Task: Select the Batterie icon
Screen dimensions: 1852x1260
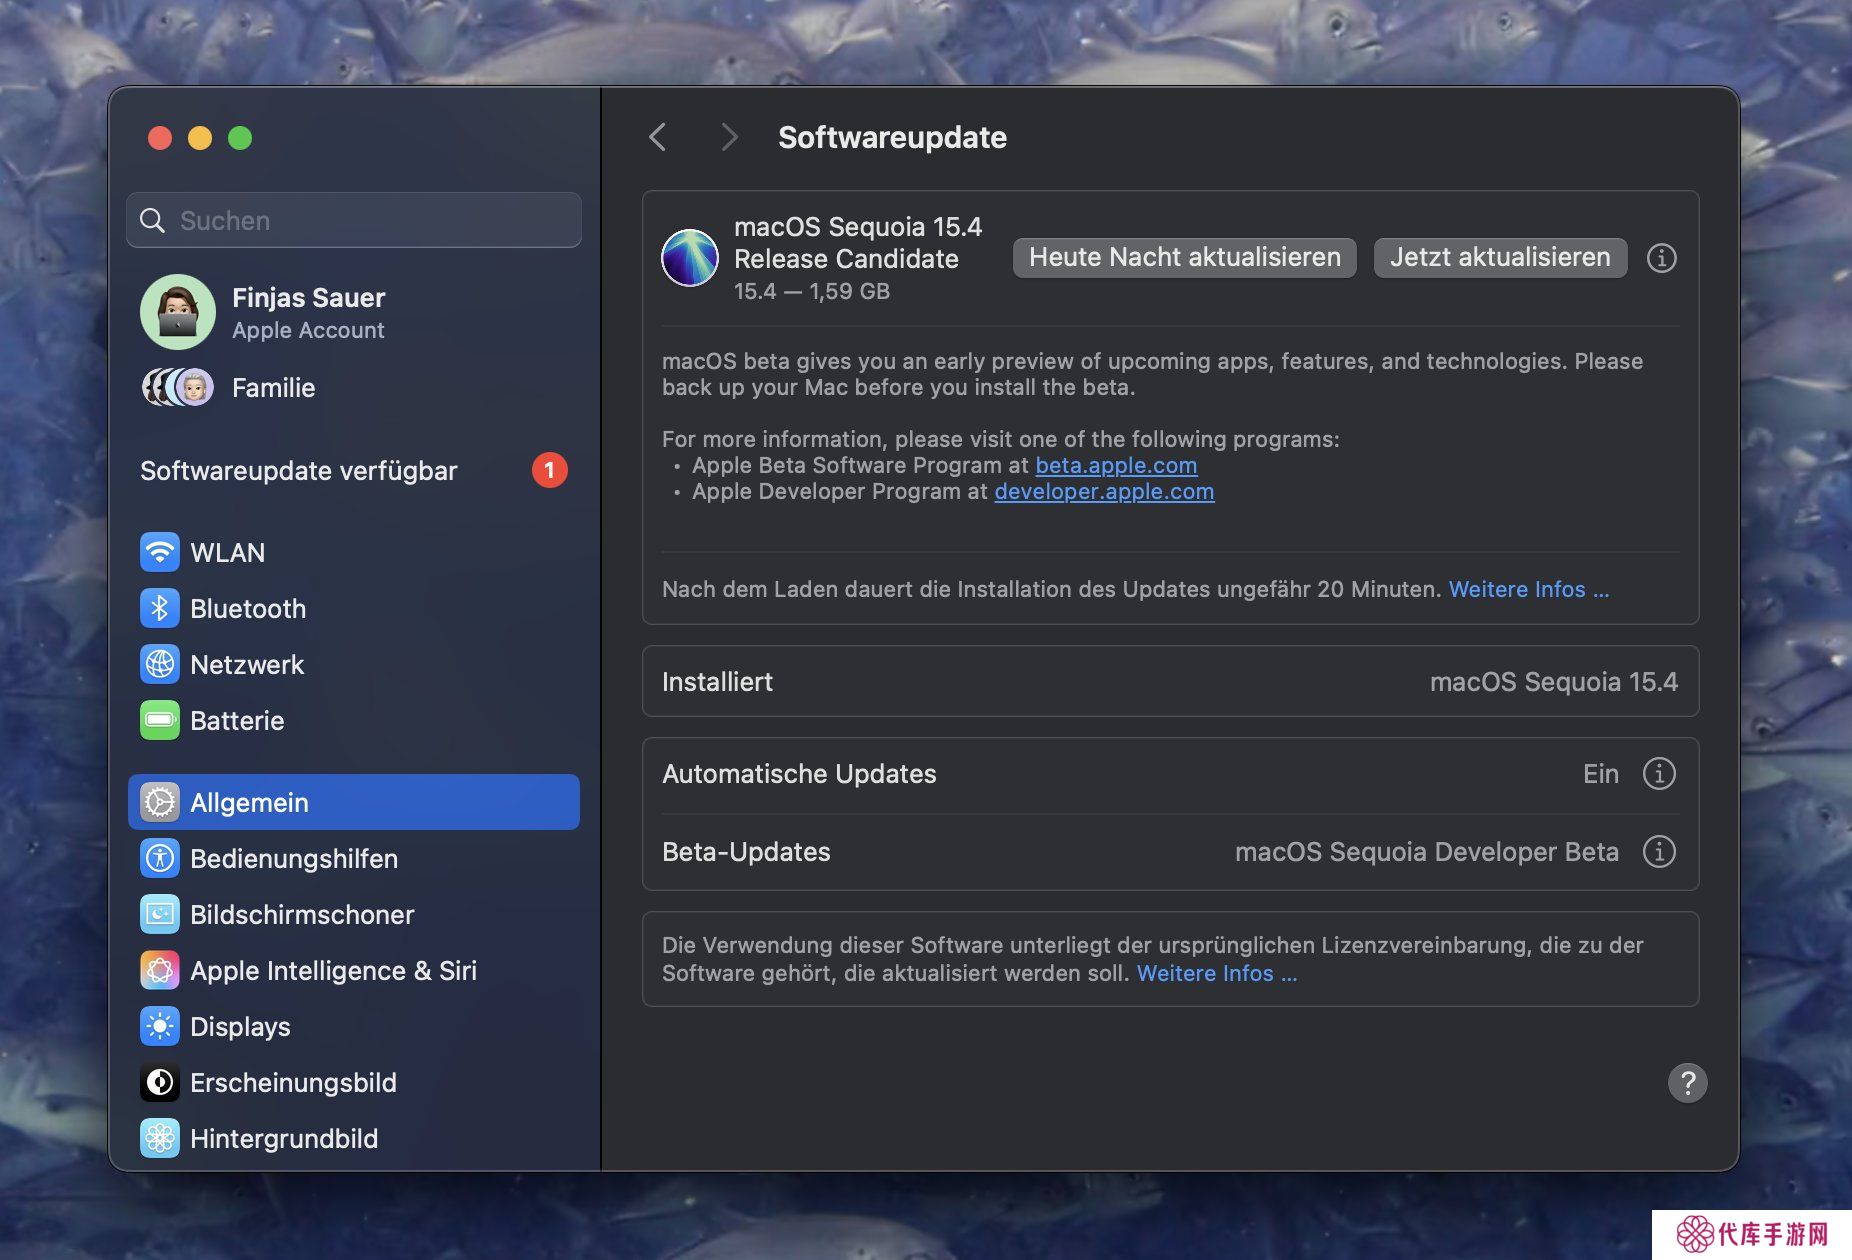Action: click(160, 720)
